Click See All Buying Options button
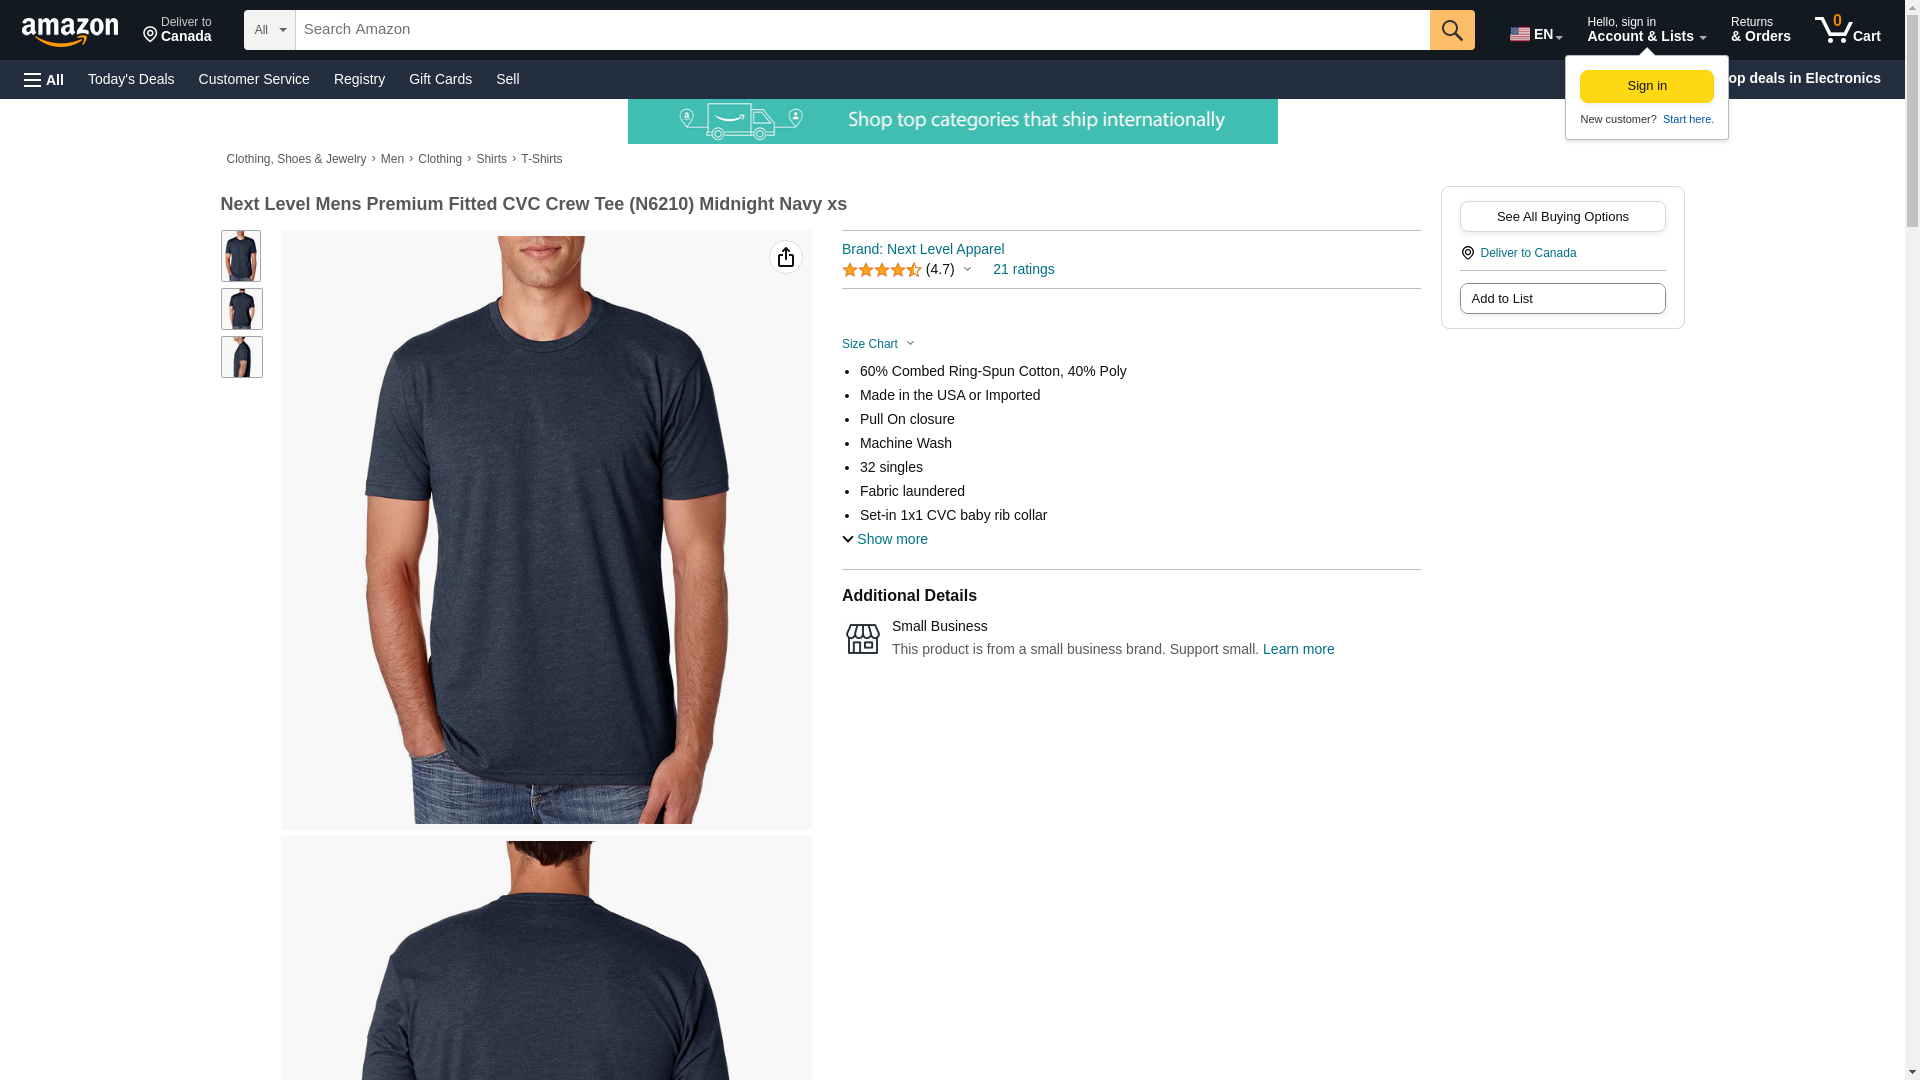 [x=1562, y=216]
